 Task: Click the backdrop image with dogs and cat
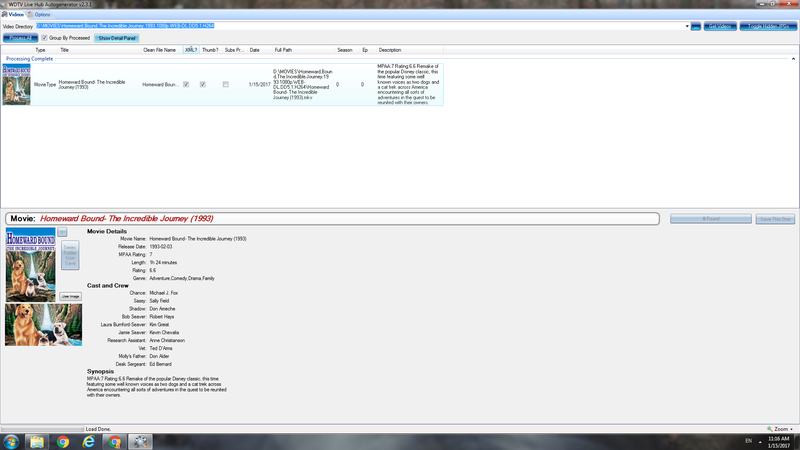43,325
